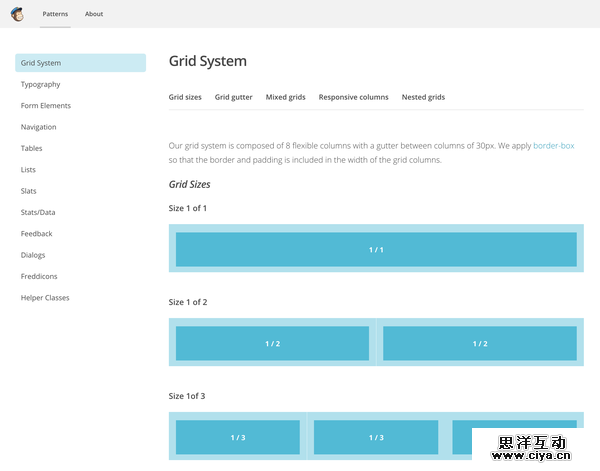
Task: Open Tables in the sidebar
Action: coord(32,148)
